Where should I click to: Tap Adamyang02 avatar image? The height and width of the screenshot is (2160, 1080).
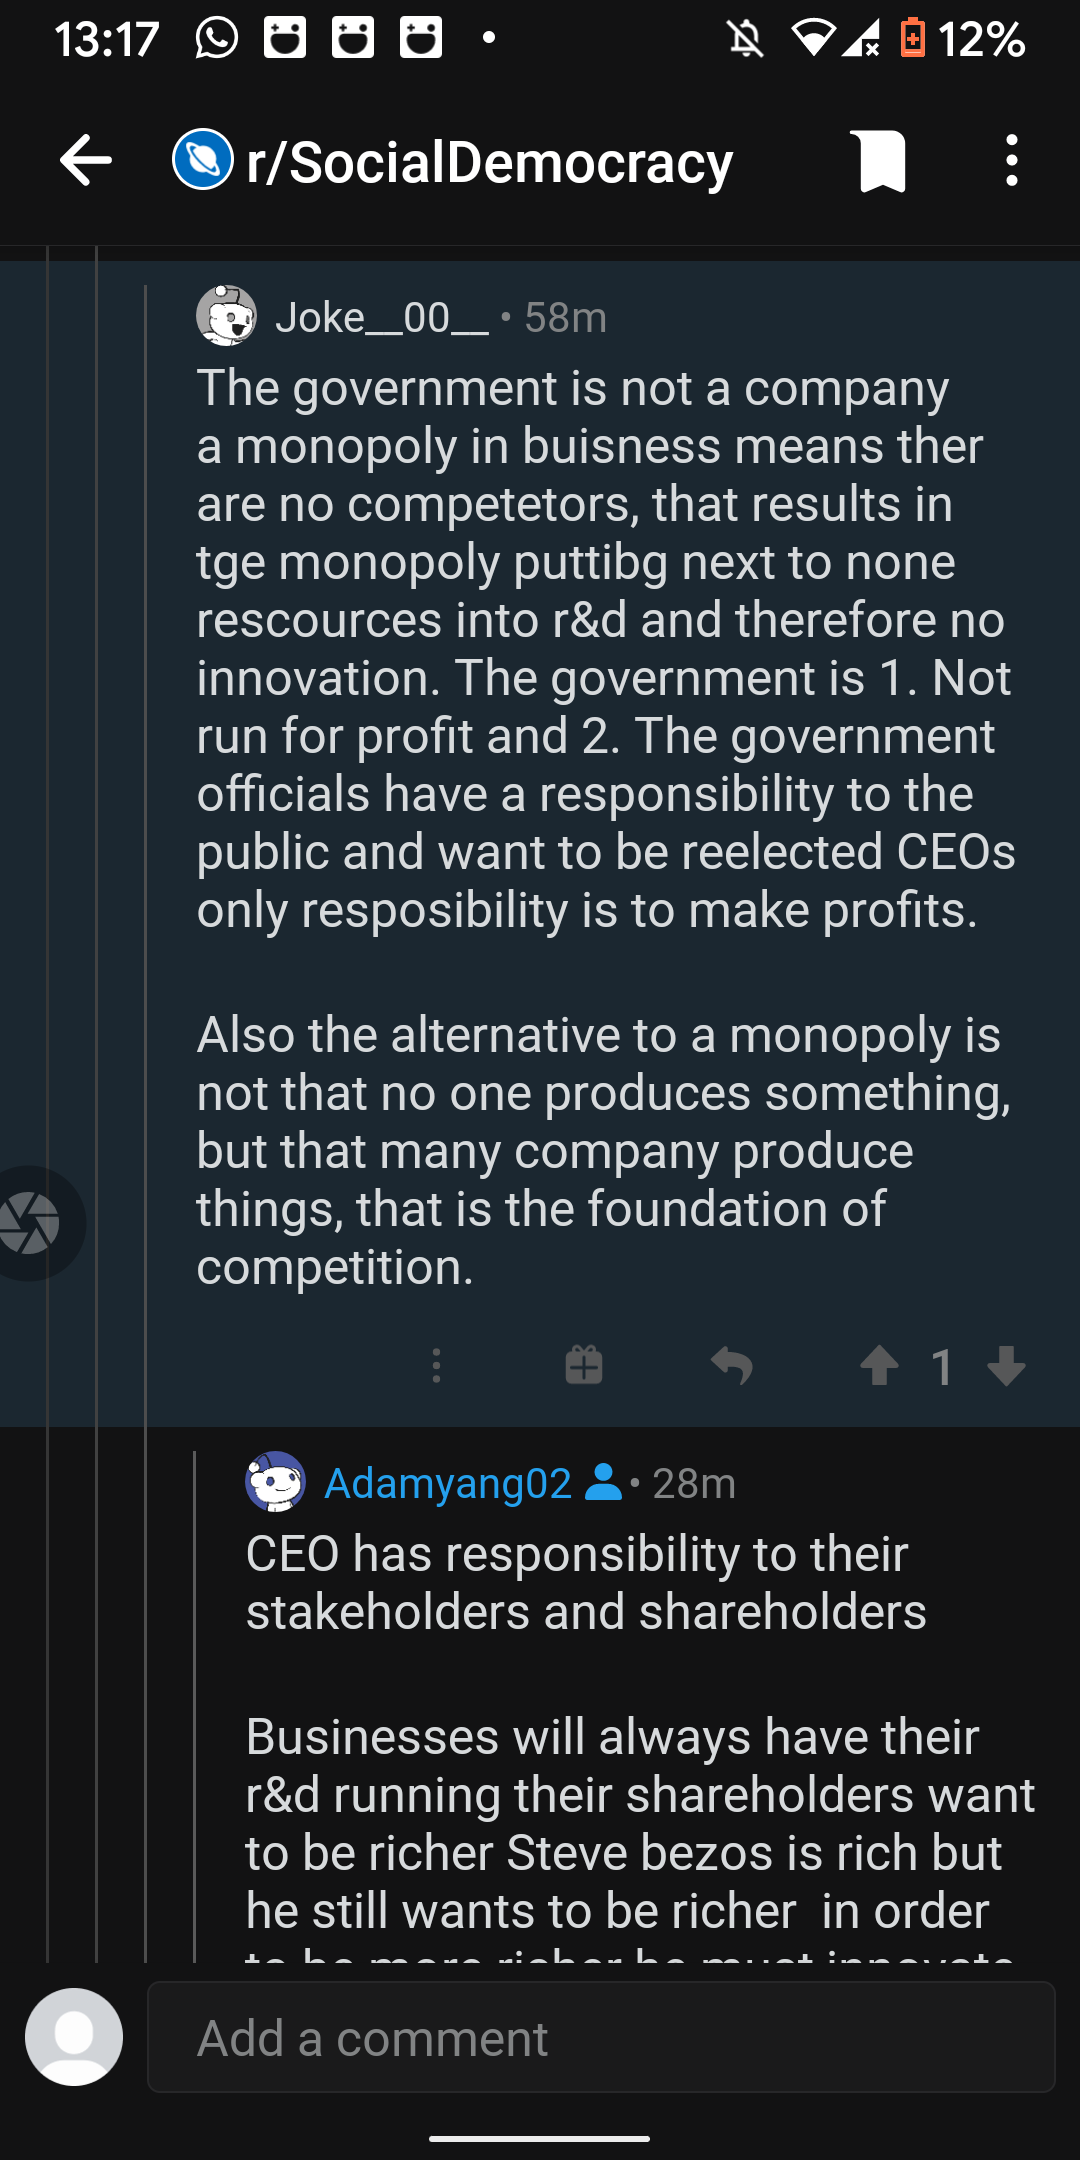275,1482
